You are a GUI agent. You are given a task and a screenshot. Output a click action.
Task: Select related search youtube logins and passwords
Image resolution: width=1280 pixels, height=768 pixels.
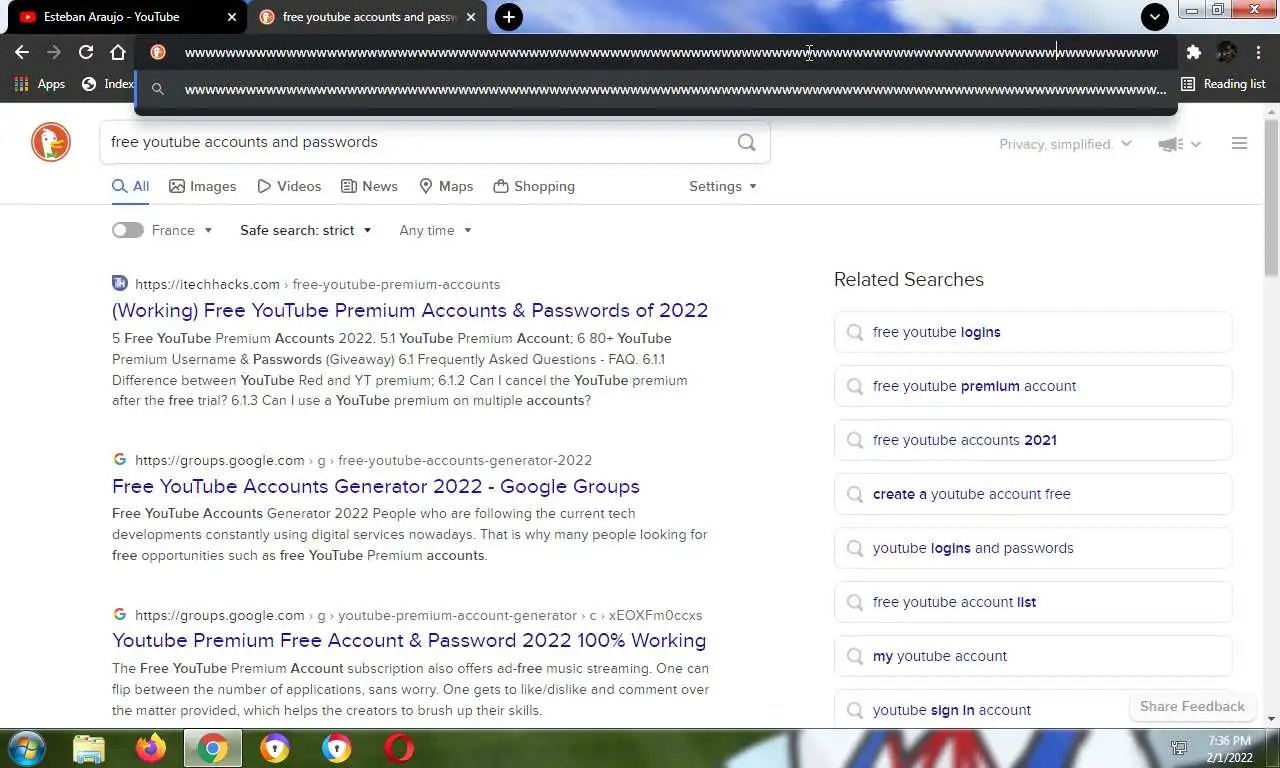coord(1033,548)
